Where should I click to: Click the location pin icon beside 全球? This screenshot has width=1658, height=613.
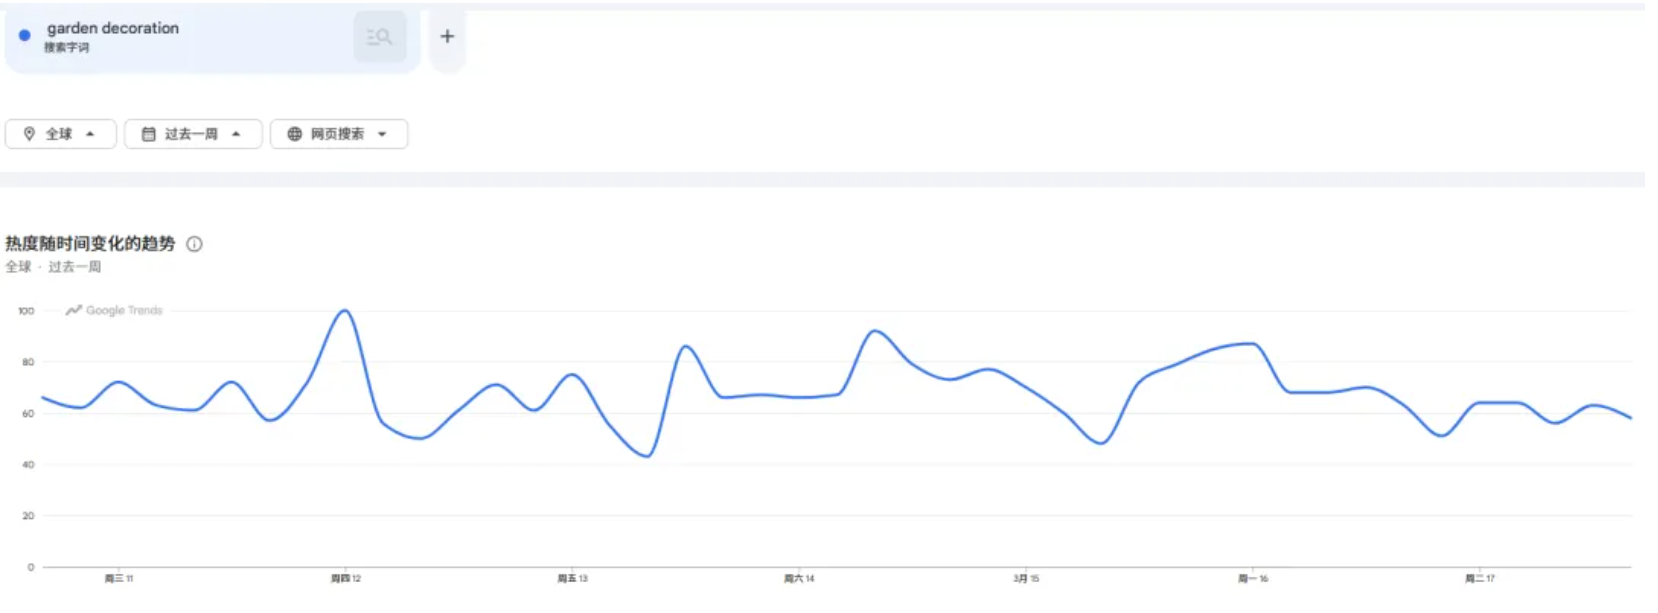[29, 134]
